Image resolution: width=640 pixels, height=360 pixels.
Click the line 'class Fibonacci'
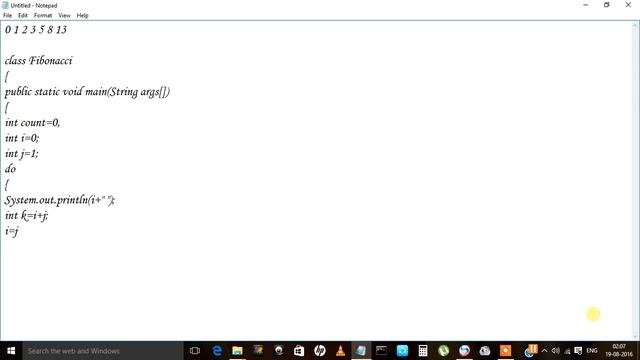coord(38,60)
